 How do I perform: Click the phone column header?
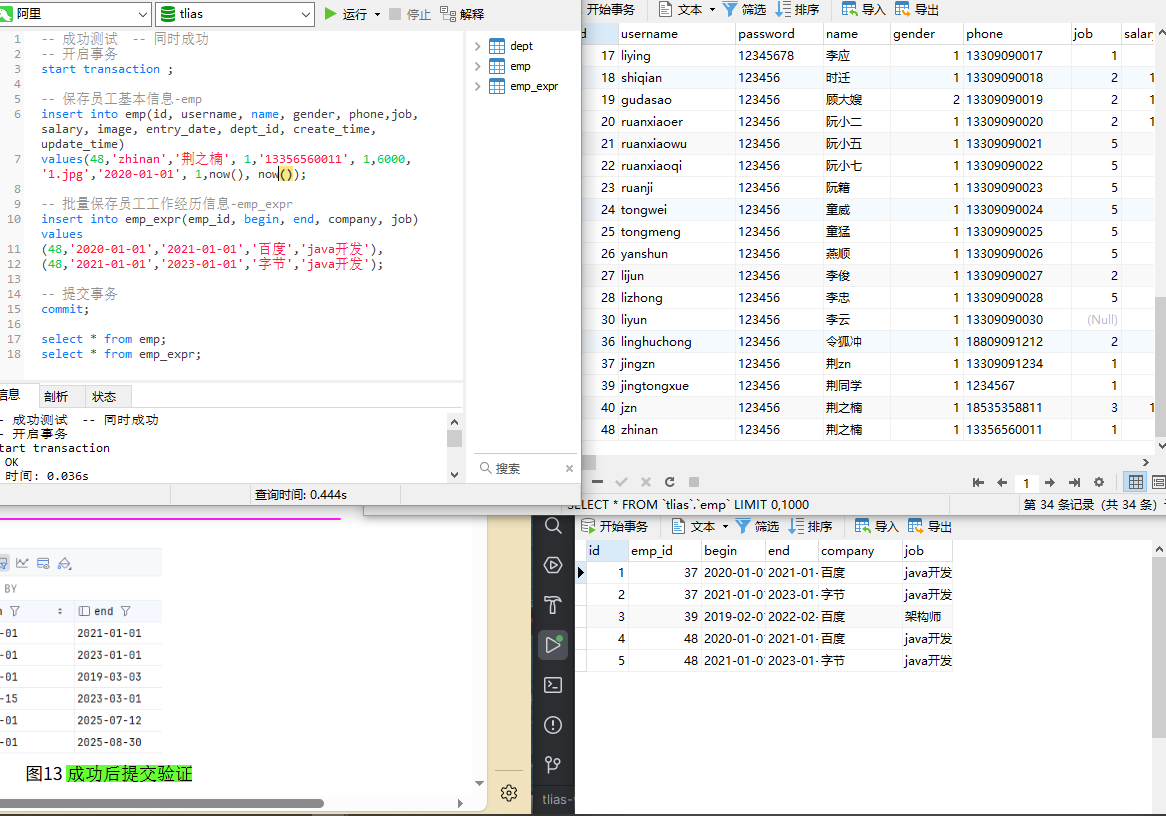click(x=1016, y=33)
